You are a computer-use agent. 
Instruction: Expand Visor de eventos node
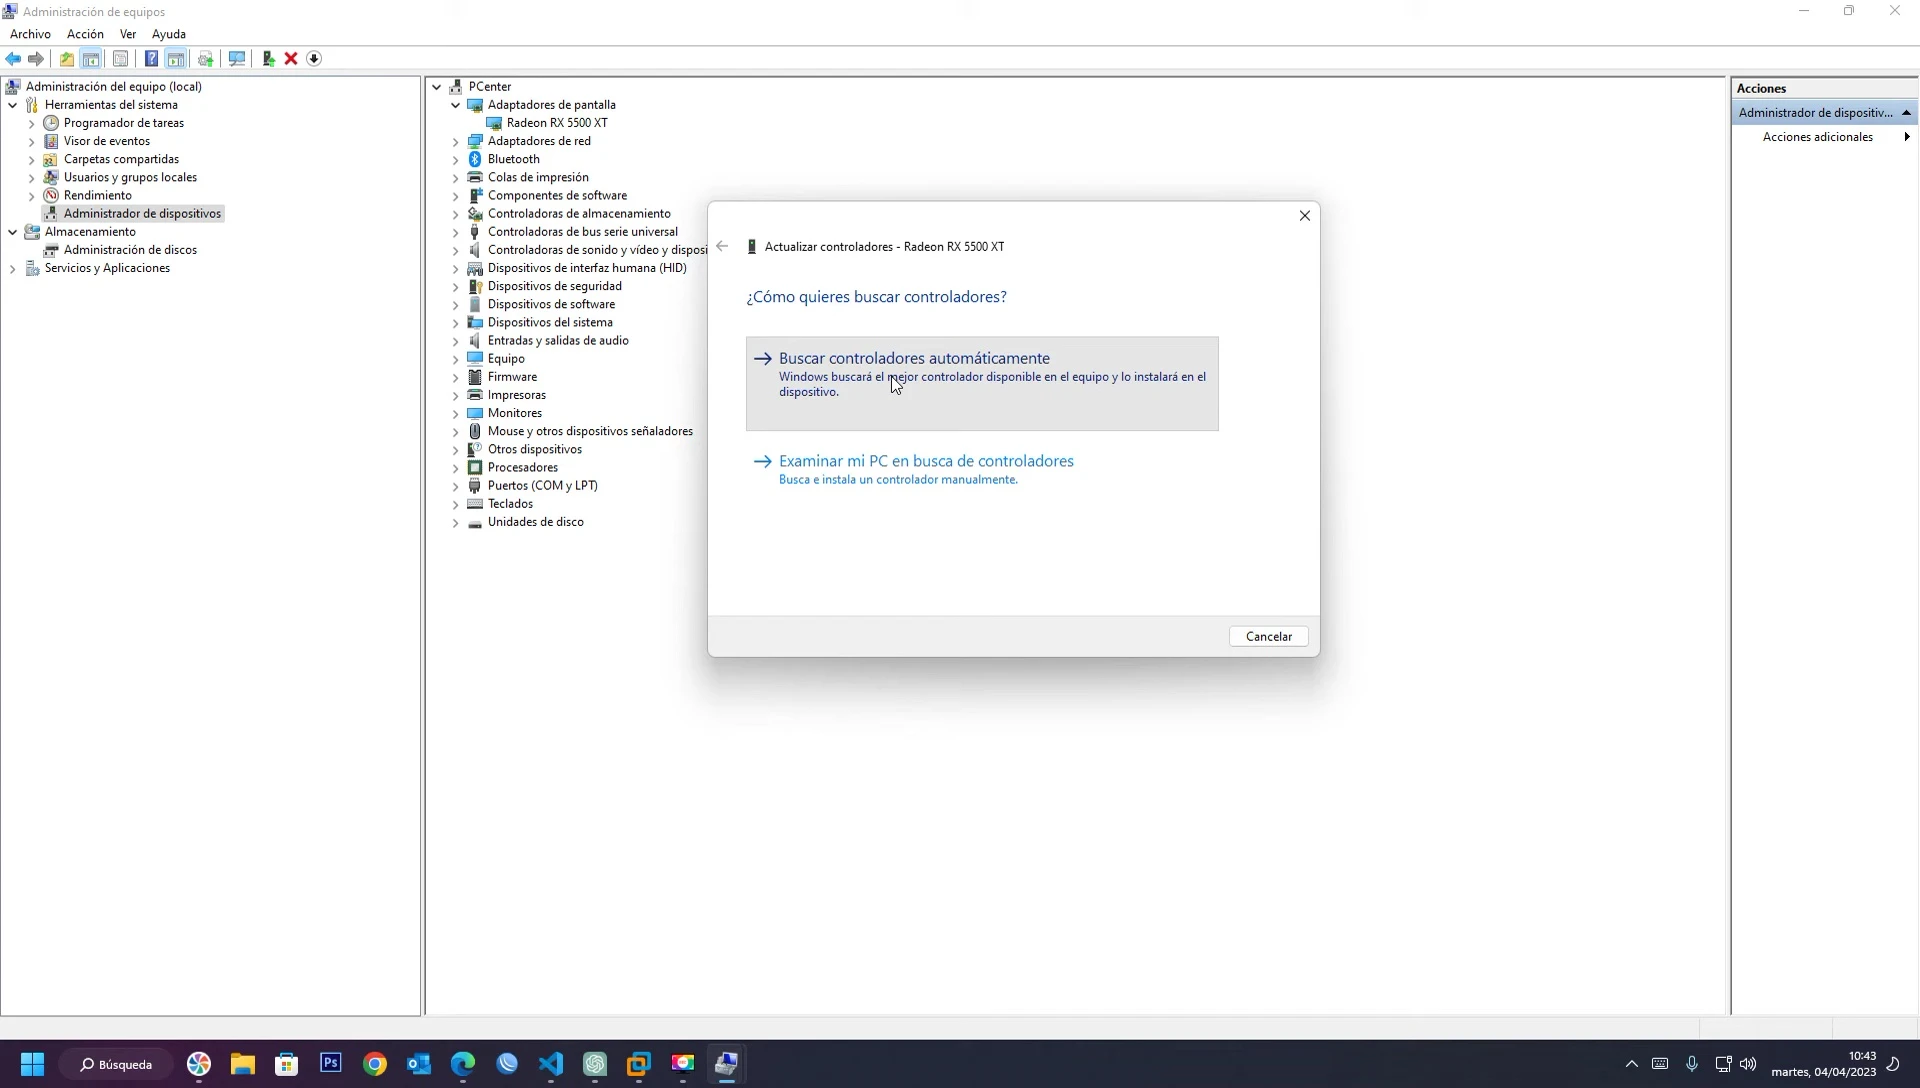[31, 142]
